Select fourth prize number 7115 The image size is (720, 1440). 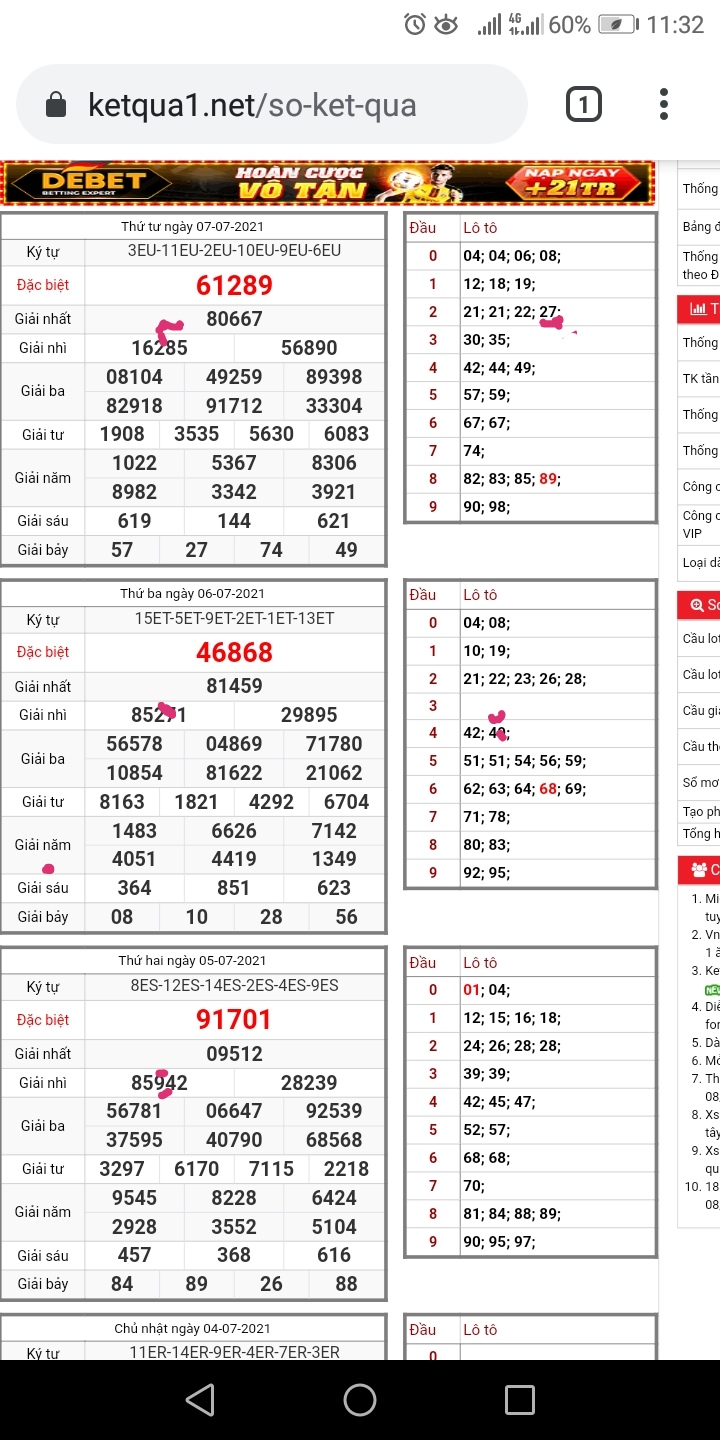click(271, 1169)
